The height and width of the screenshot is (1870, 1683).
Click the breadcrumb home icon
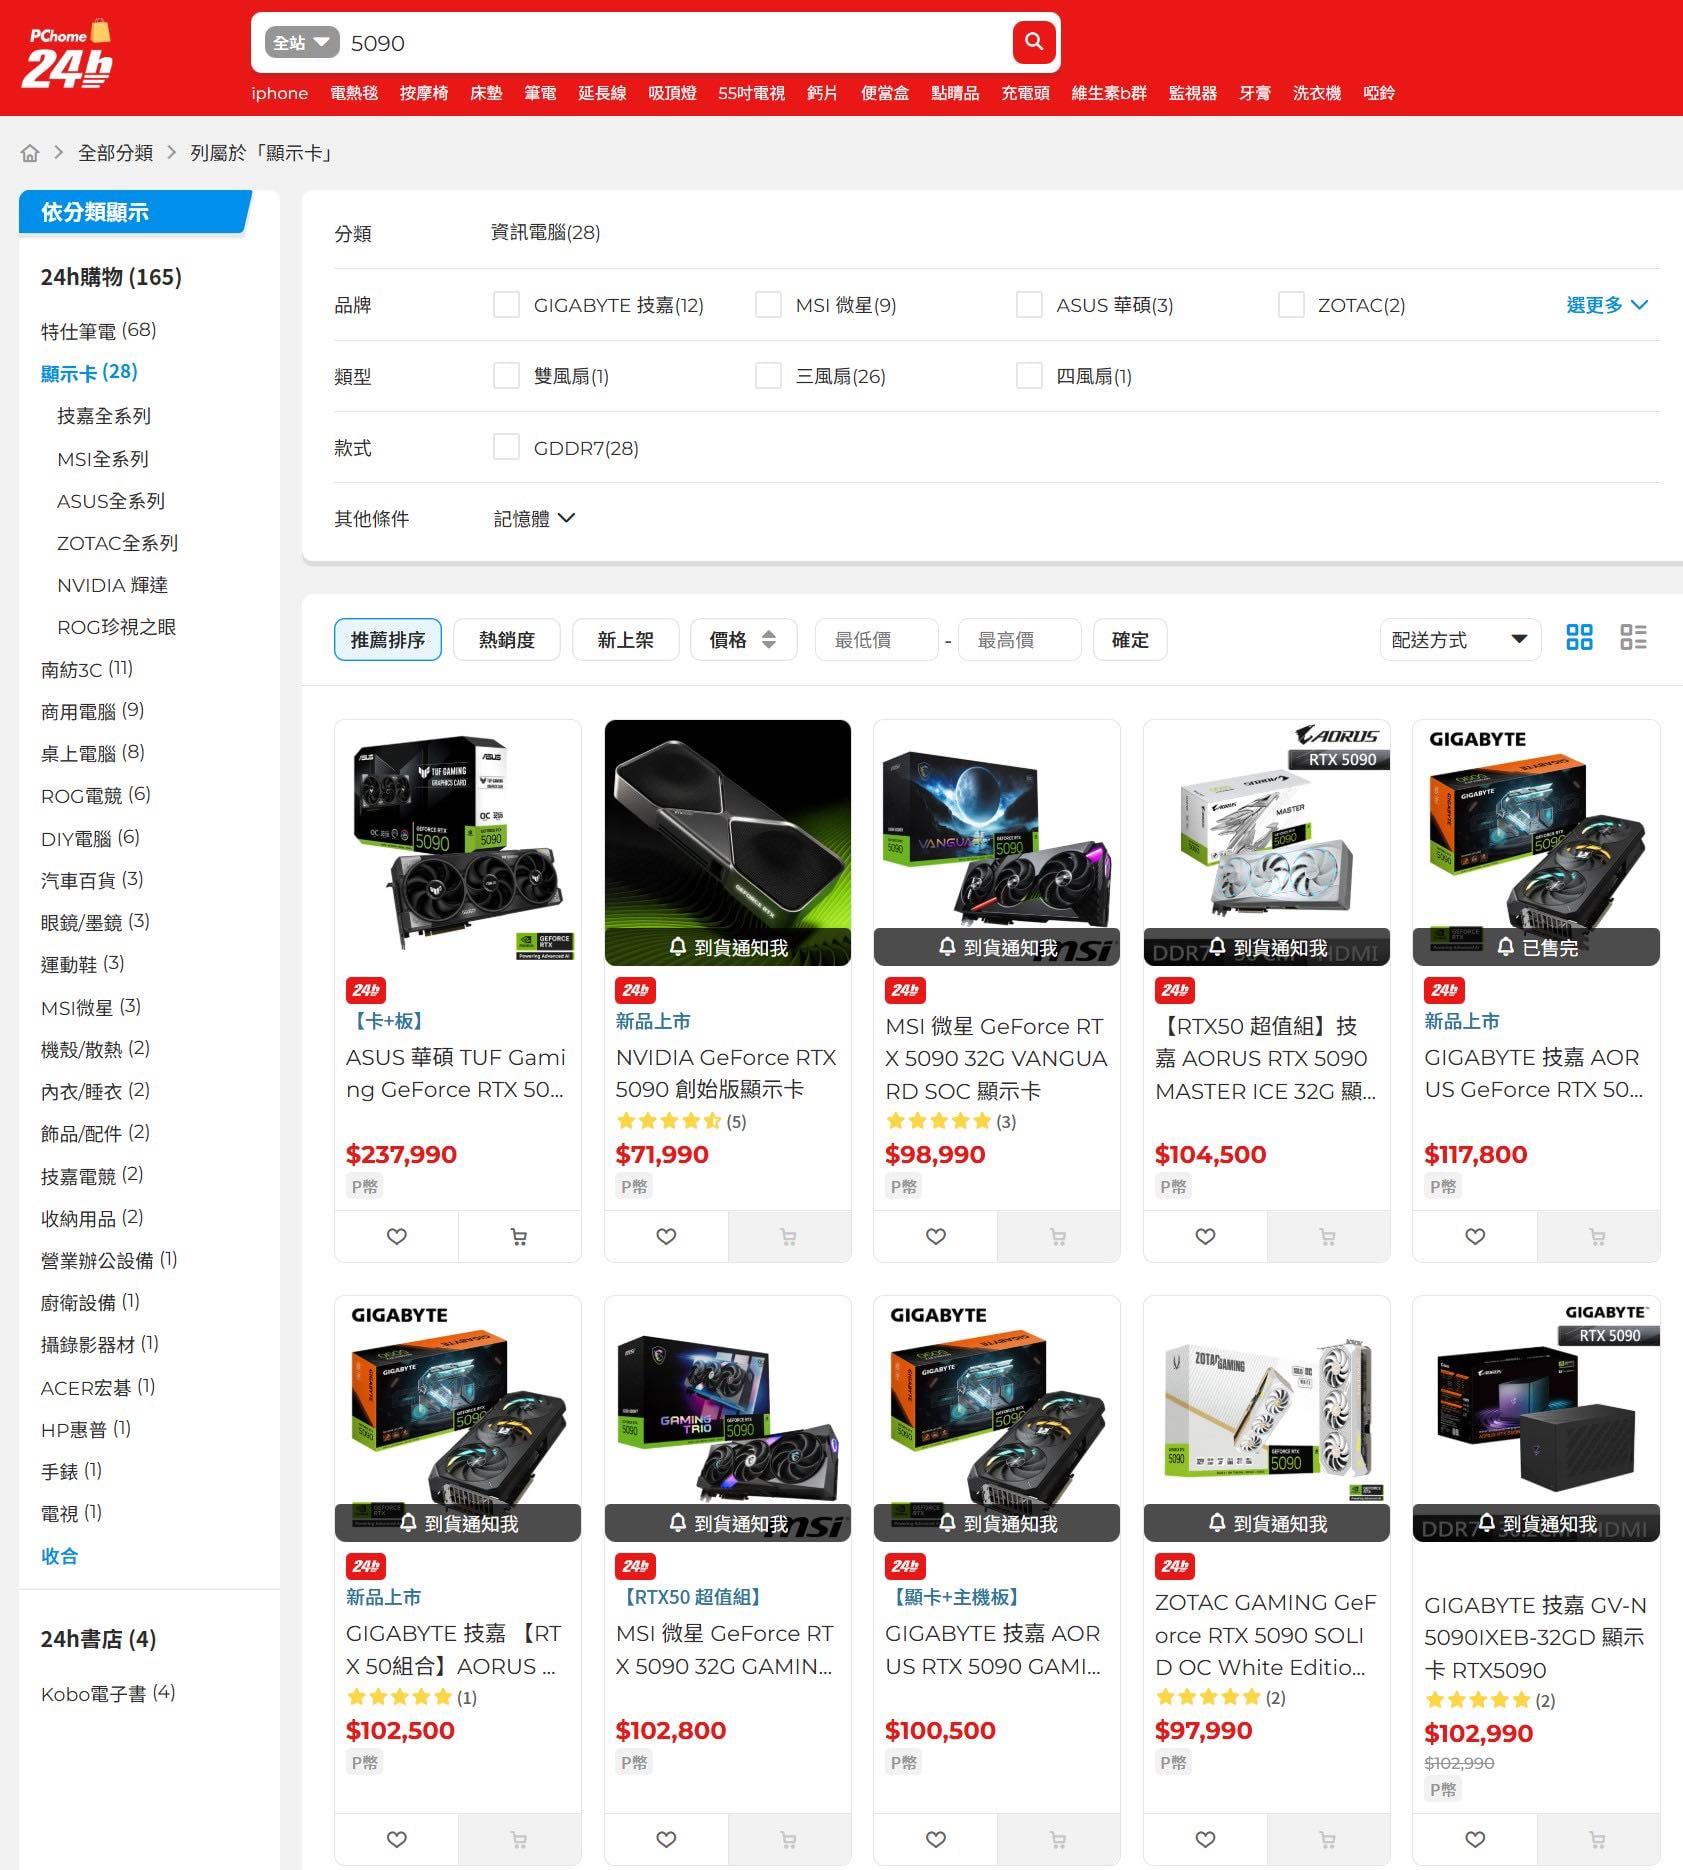(x=30, y=153)
